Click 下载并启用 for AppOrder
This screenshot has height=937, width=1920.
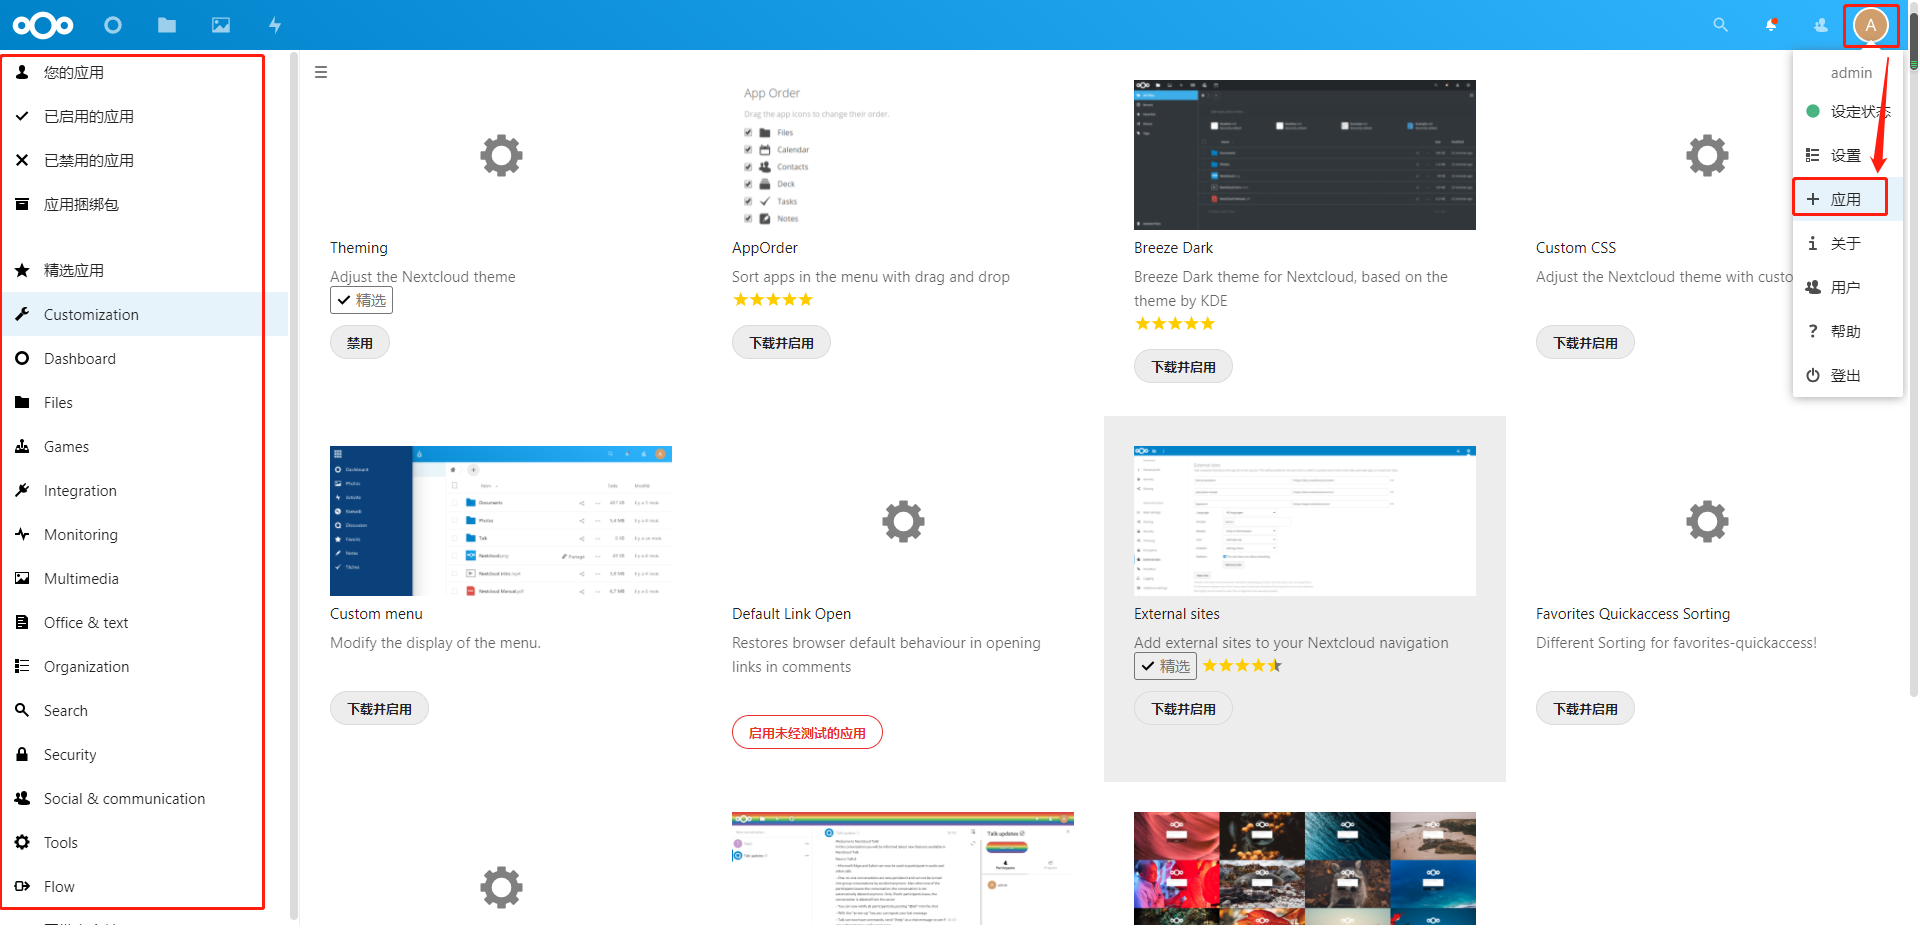tap(781, 343)
